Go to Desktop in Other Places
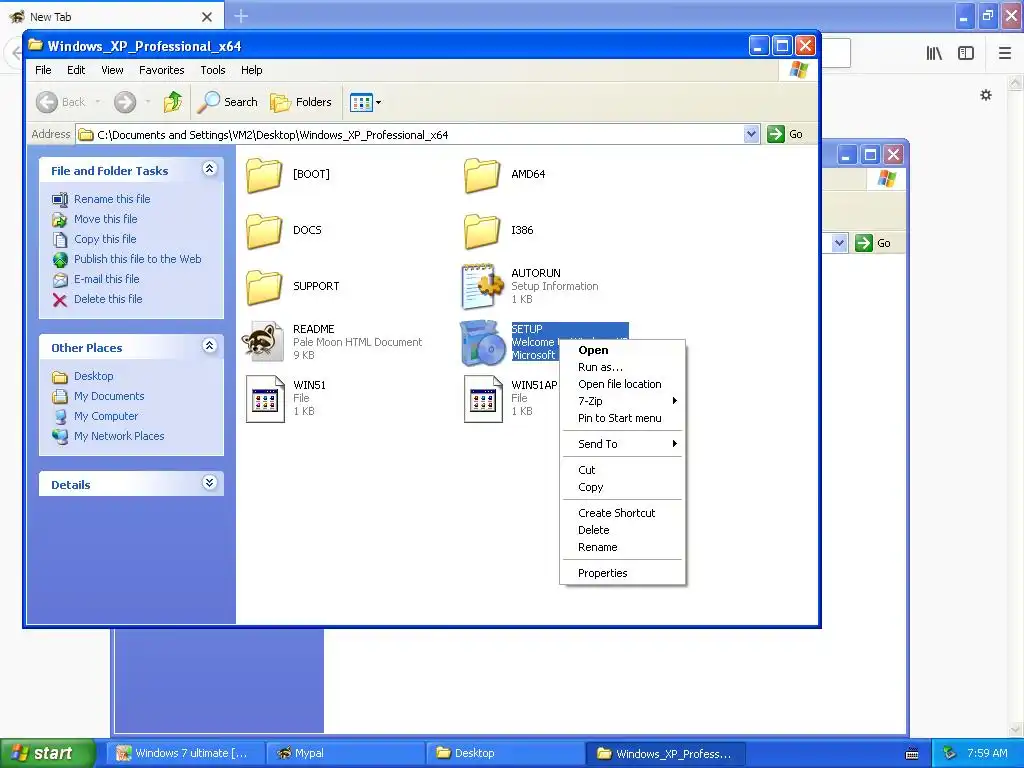The width and height of the screenshot is (1024, 768). click(93, 376)
